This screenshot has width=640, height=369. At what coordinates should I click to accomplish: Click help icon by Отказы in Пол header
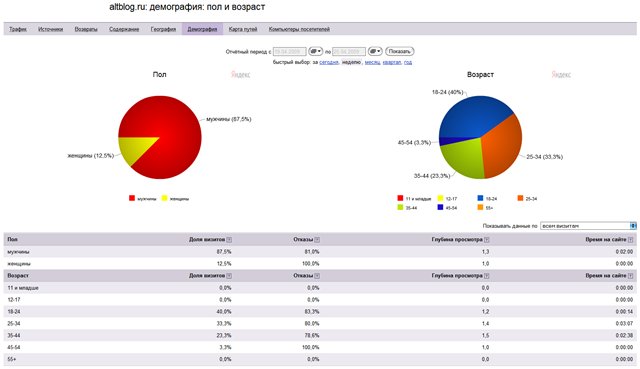click(x=317, y=240)
